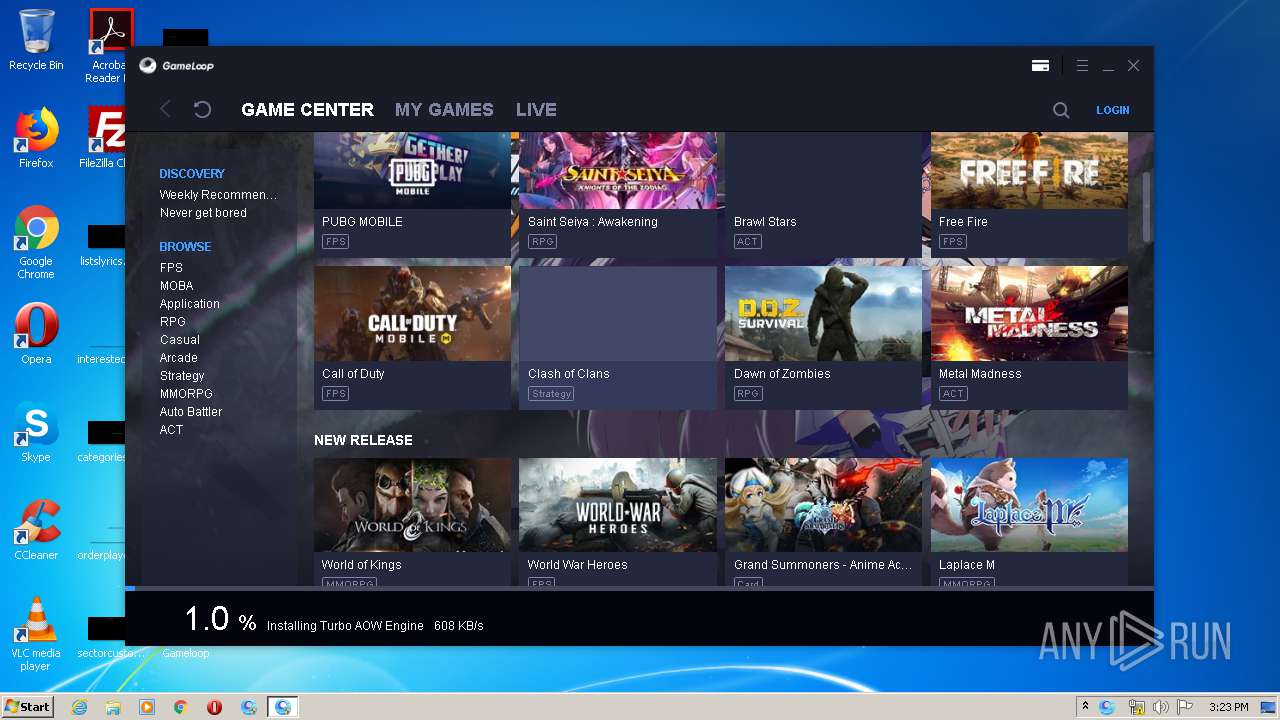Image resolution: width=1280 pixels, height=720 pixels.
Task: Refresh the Game Center page
Action: click(202, 110)
